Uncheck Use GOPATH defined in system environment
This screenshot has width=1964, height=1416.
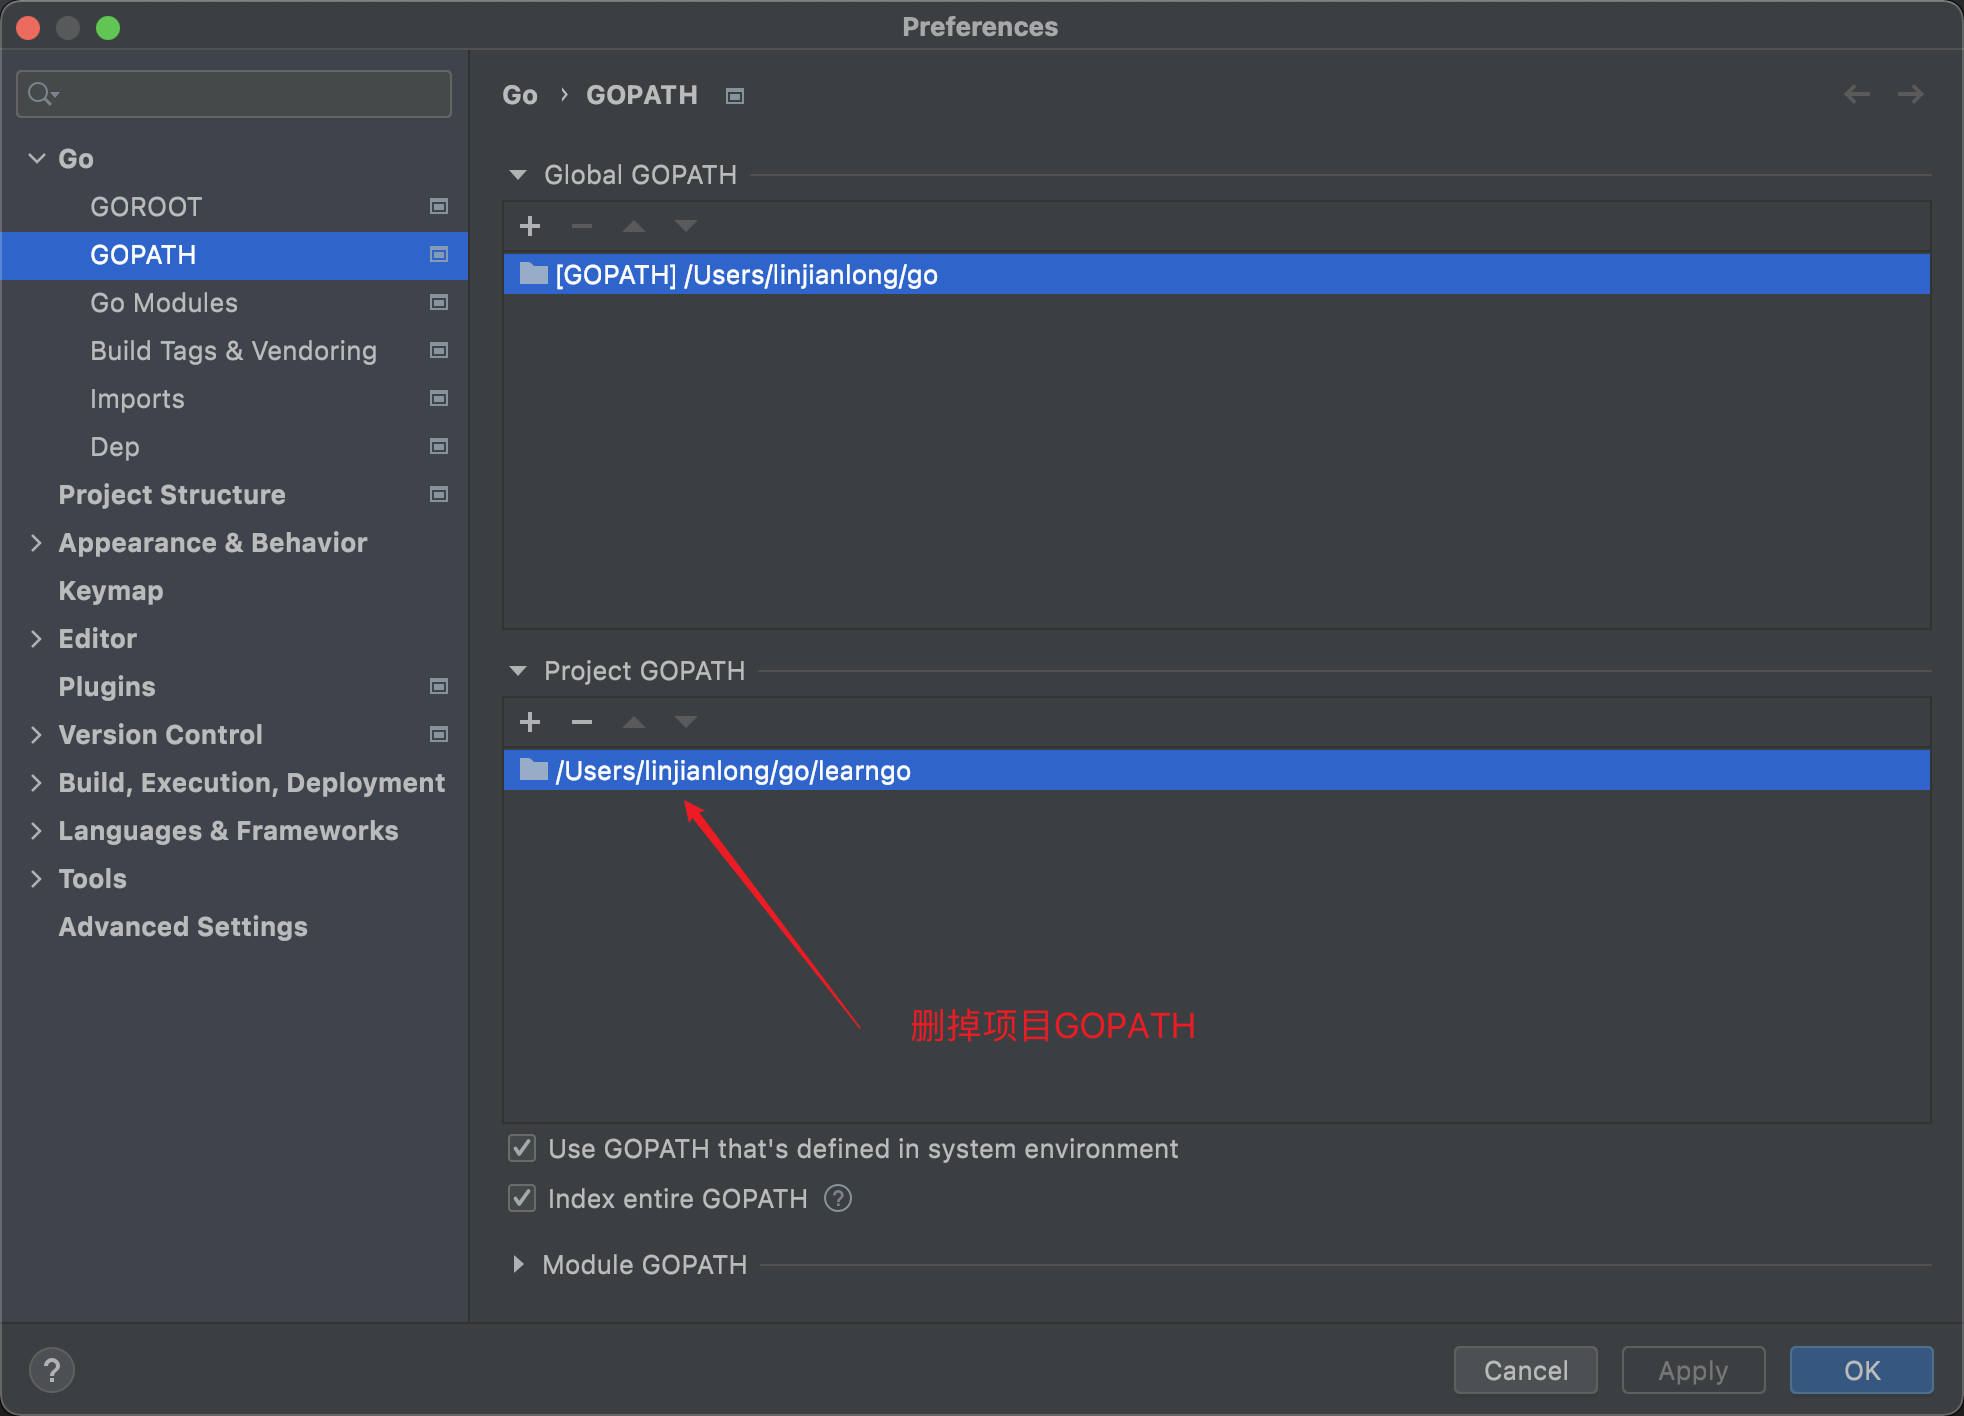click(521, 1148)
